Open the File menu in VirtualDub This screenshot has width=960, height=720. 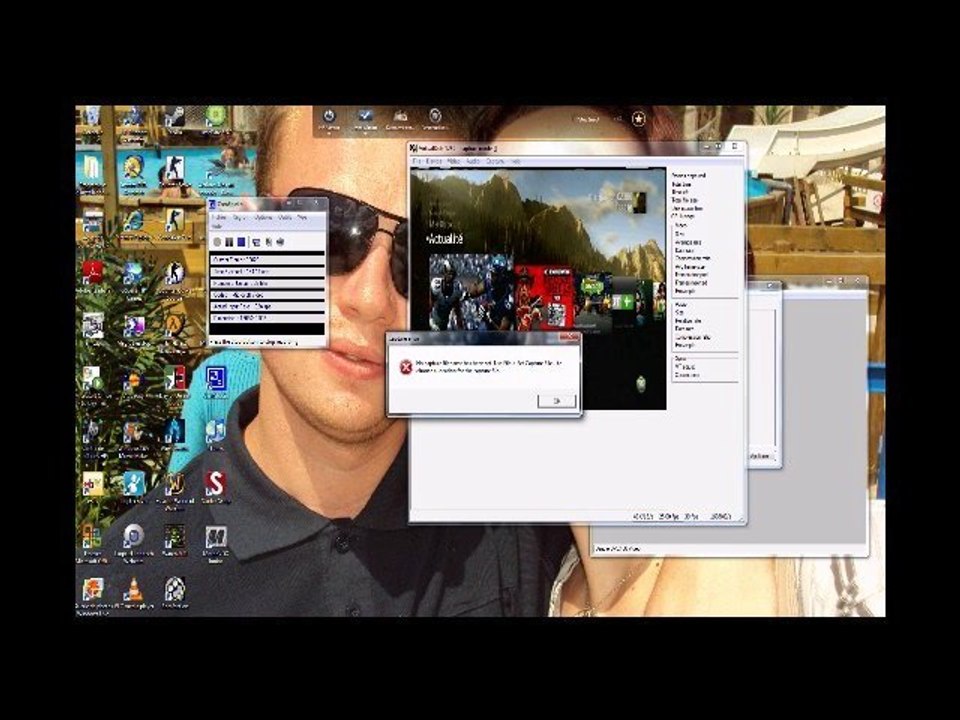coord(417,162)
